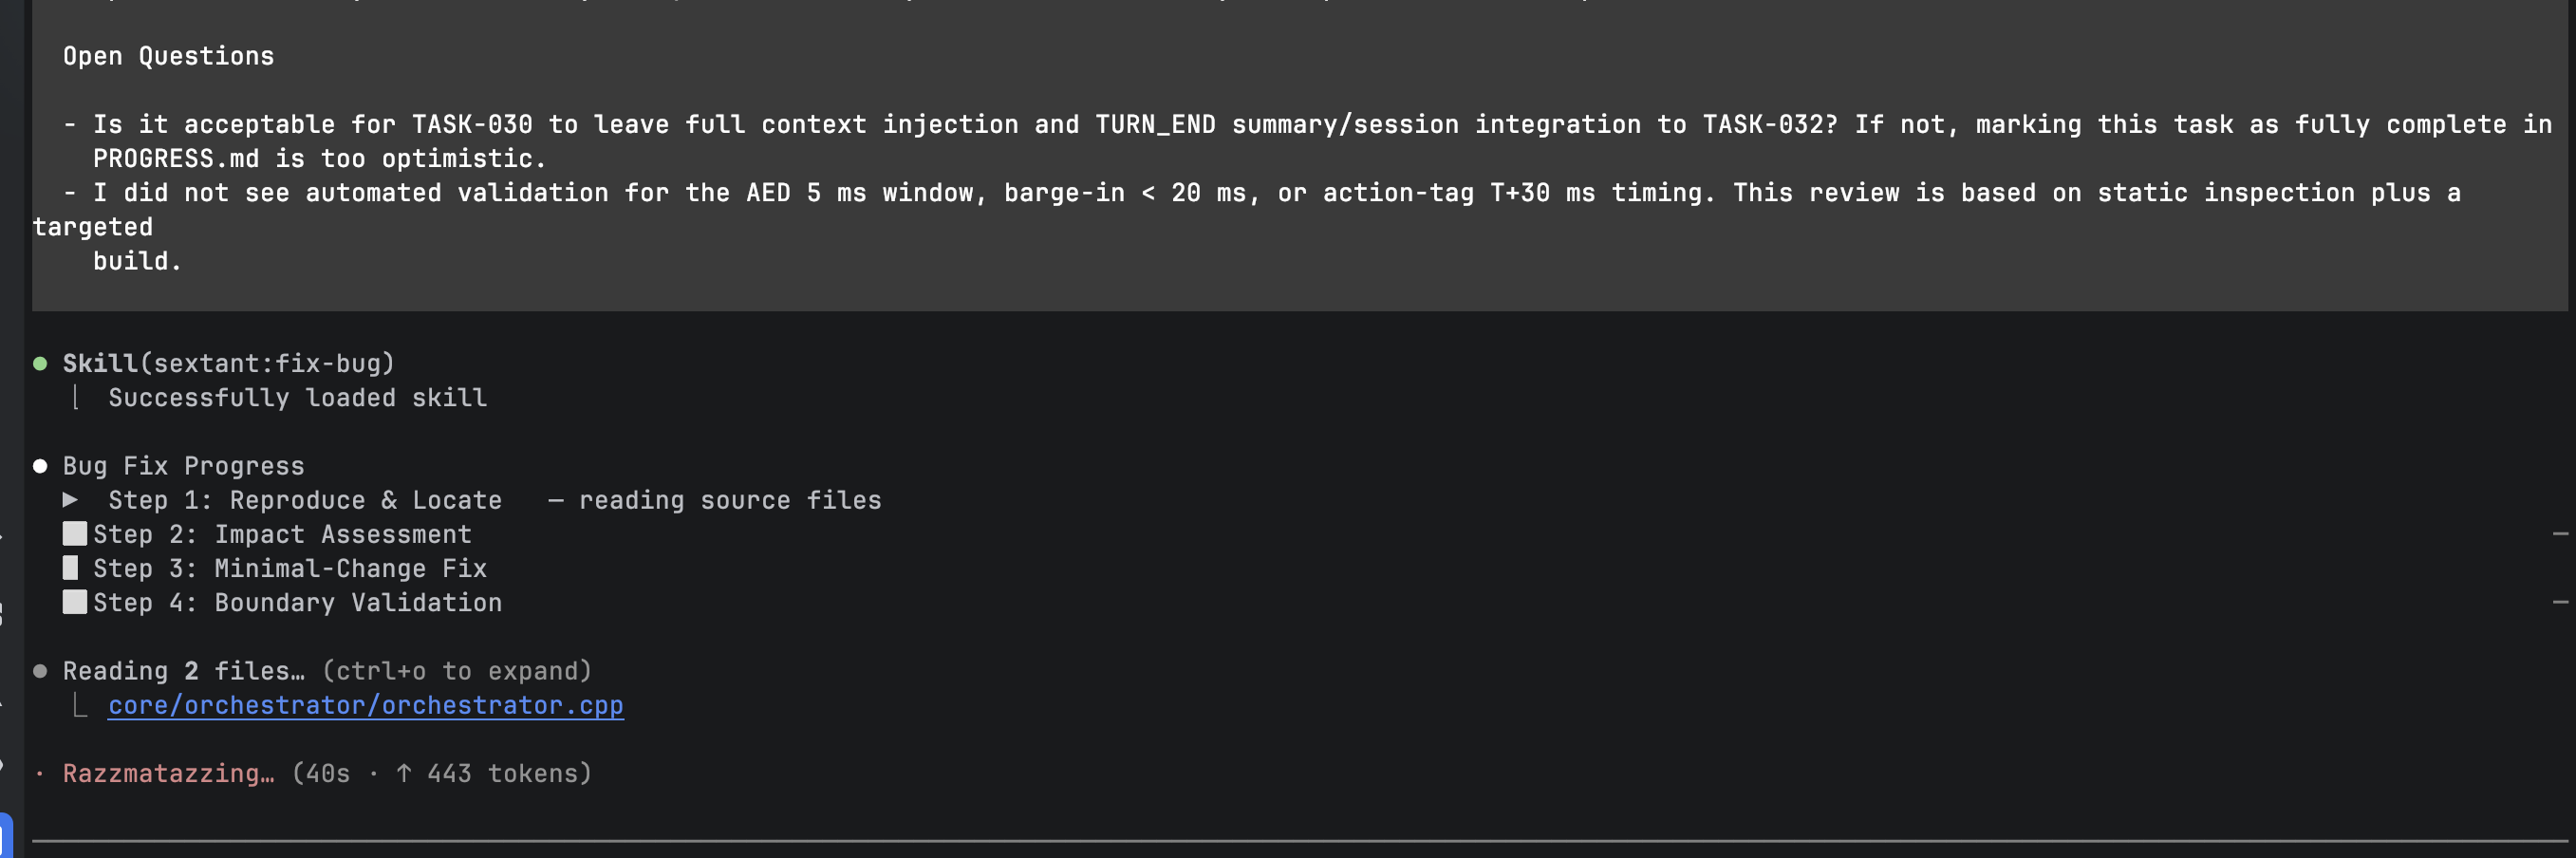Select the 'Open Questions' heading

pyautogui.click(x=168, y=56)
